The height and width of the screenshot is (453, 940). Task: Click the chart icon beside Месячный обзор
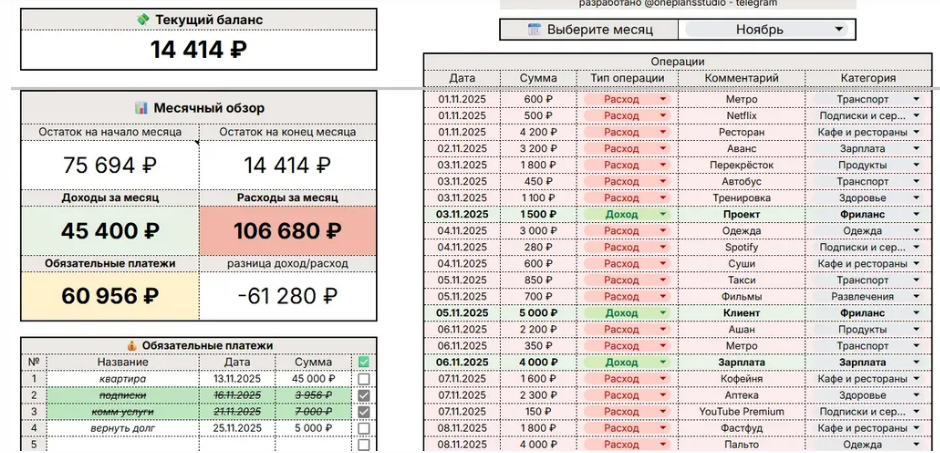click(142, 107)
